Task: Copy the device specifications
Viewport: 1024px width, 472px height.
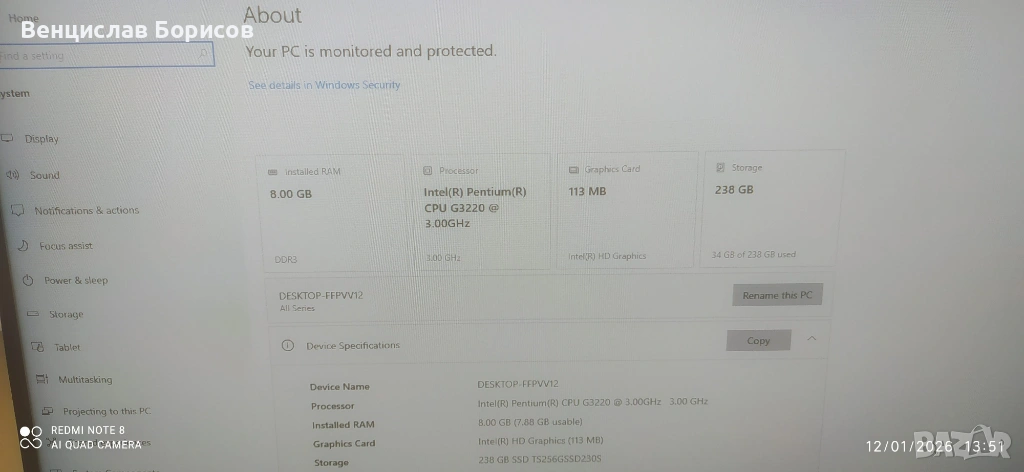Action: point(758,341)
